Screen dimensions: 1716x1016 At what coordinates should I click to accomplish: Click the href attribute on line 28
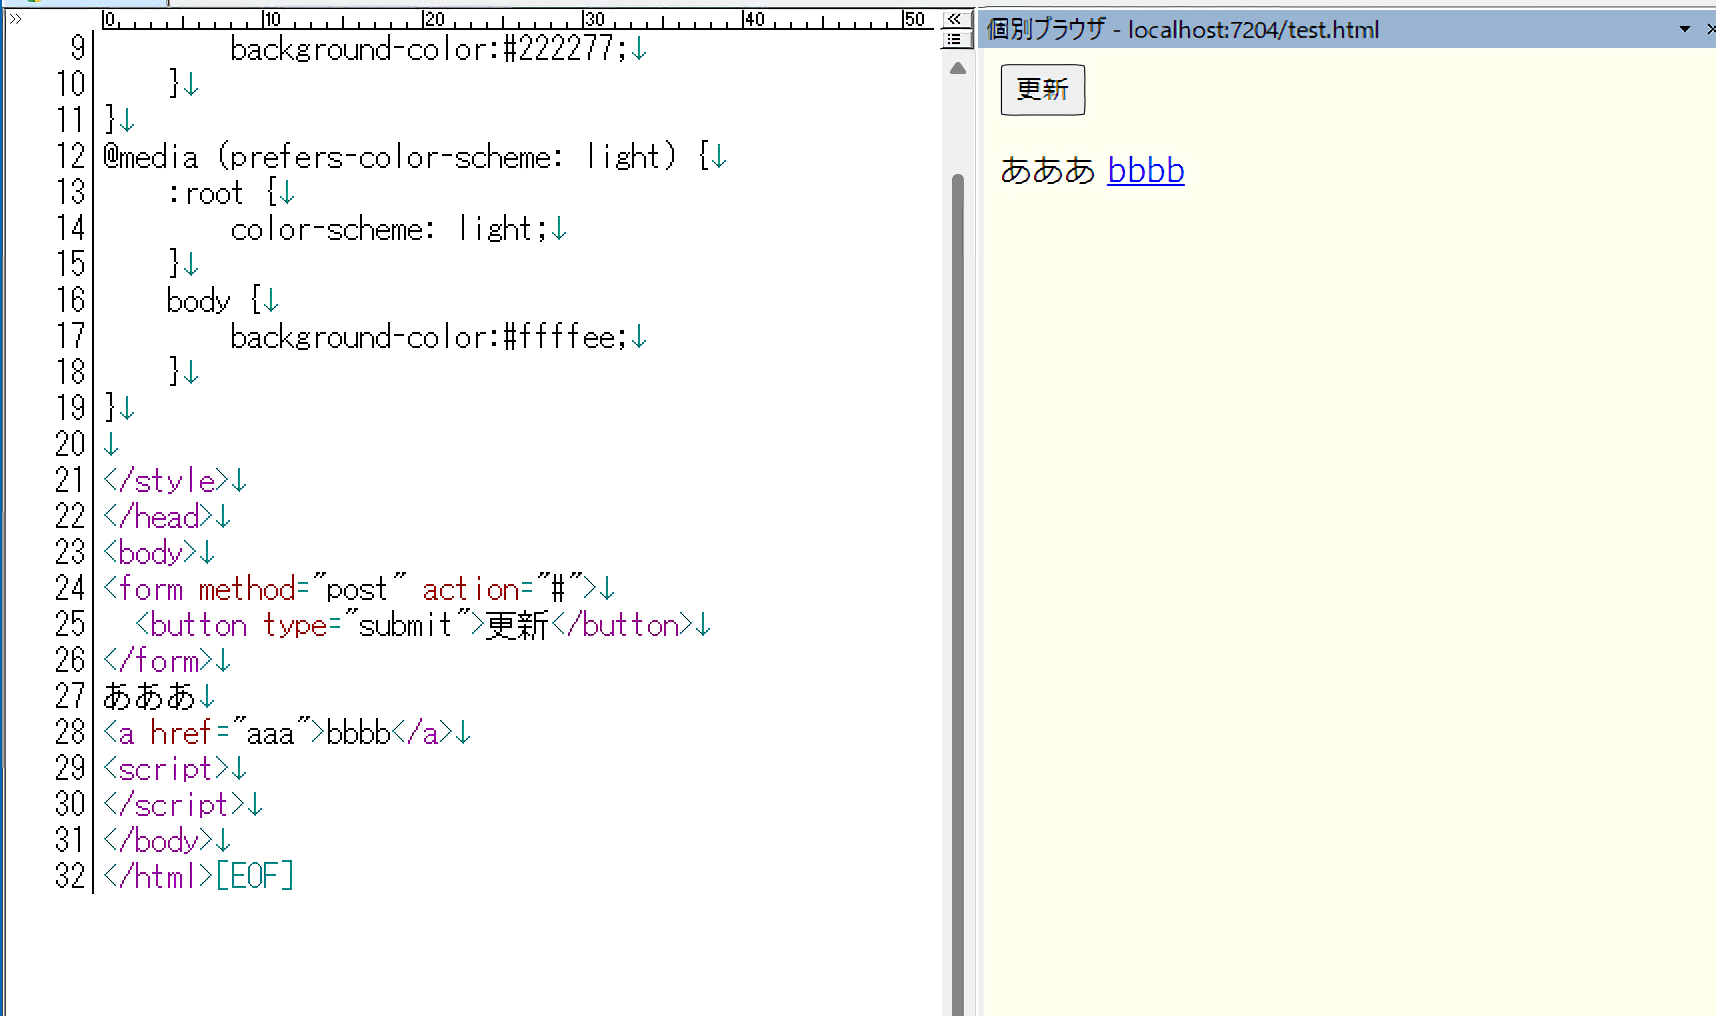pos(180,733)
